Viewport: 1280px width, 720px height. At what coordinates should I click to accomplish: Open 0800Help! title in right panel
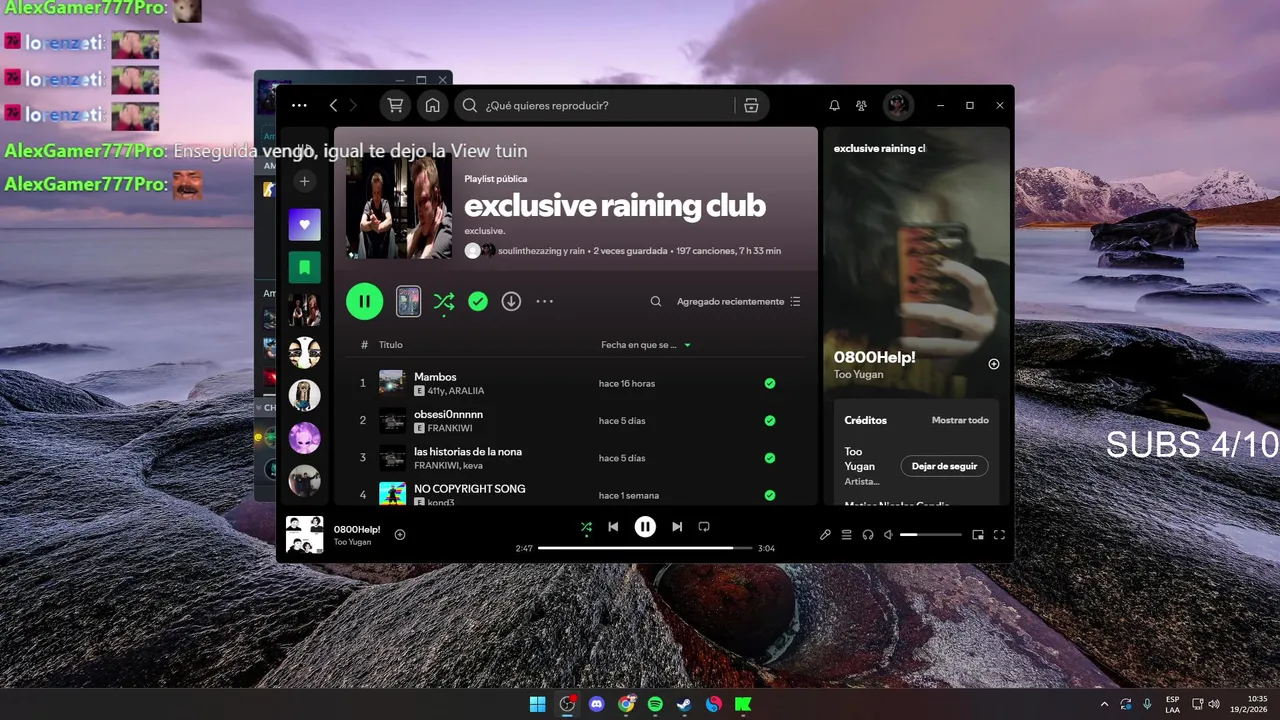875,357
